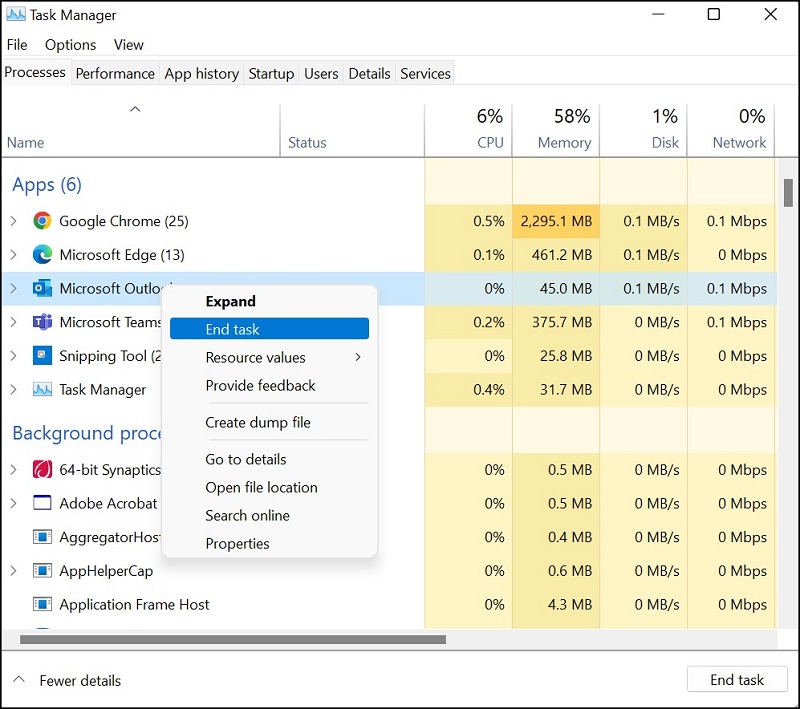The image size is (800, 709).
Task: Click the Background processes group heading
Action: (x=87, y=433)
